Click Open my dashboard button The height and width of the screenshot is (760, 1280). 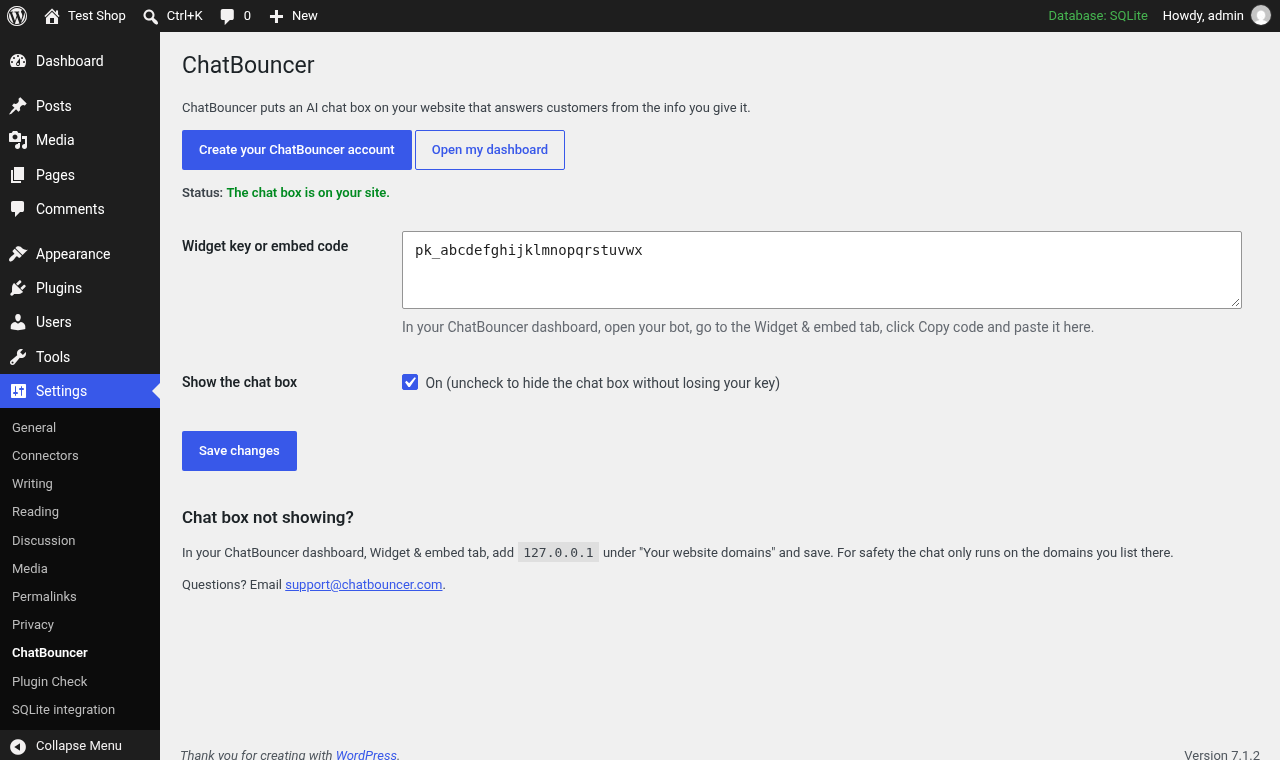pyautogui.click(x=490, y=150)
